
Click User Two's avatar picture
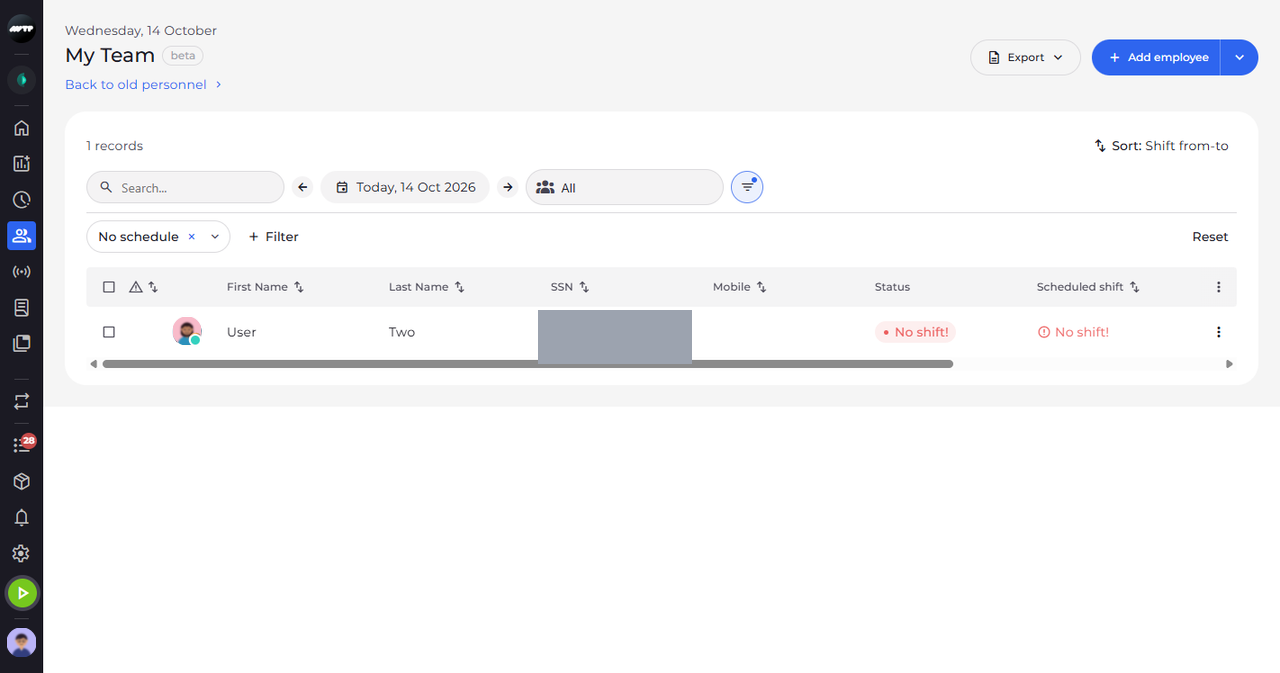[x=187, y=331]
